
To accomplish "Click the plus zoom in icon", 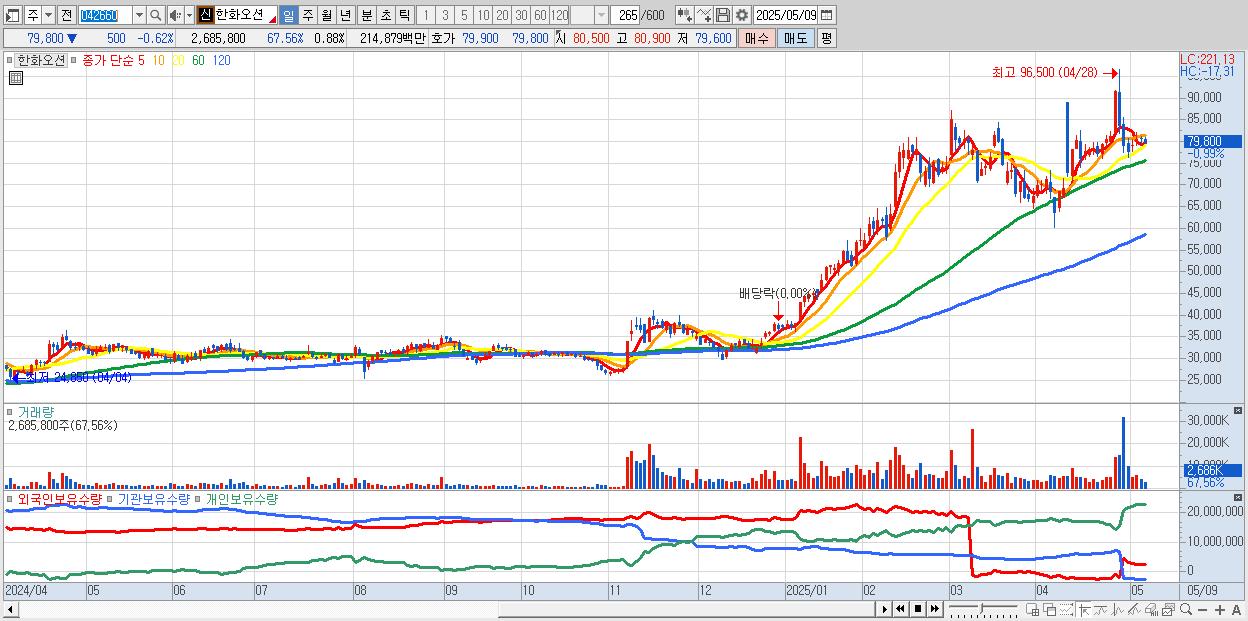I will 1220,610.
